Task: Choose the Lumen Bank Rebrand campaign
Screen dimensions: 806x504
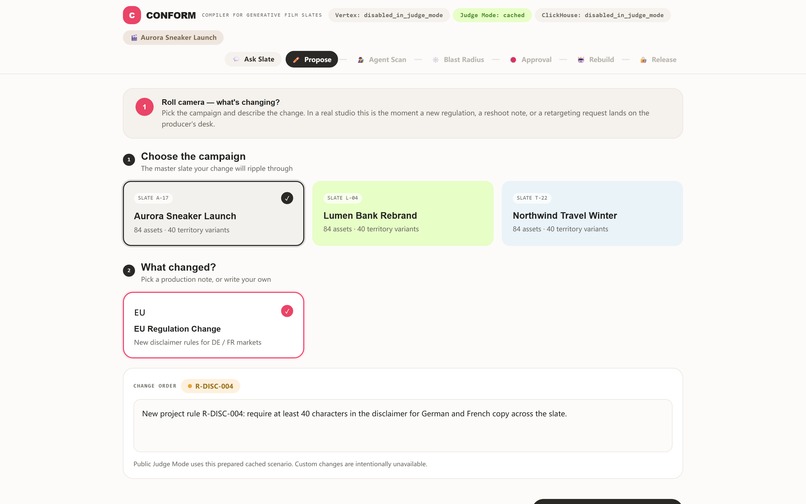Action: coord(402,213)
